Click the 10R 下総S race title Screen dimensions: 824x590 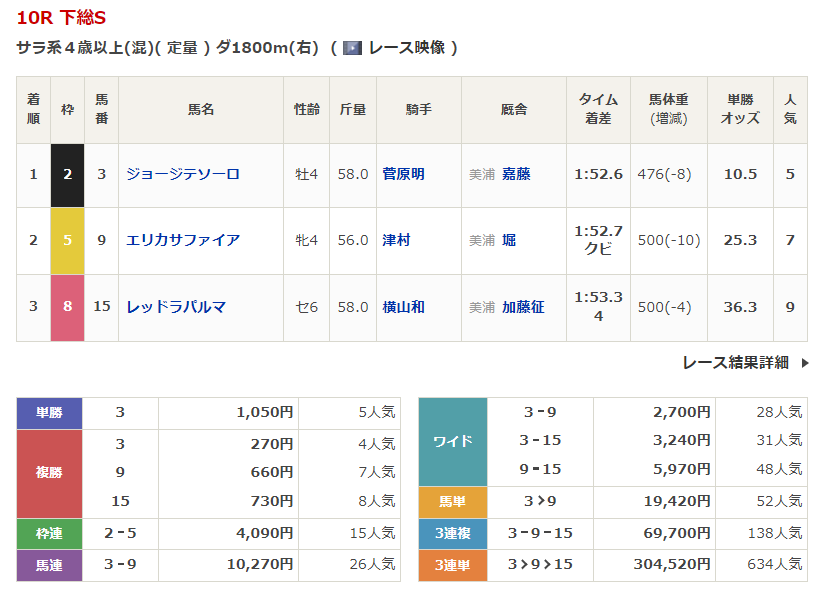61,18
